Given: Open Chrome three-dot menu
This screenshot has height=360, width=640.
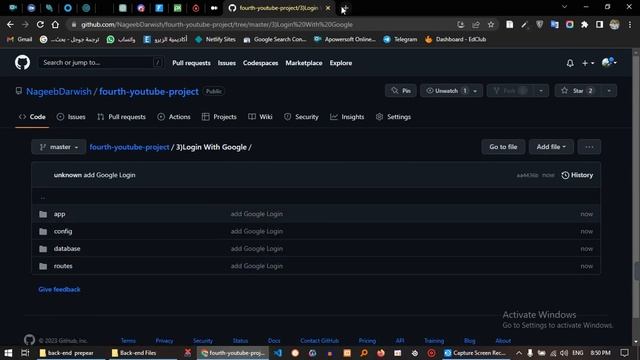Looking at the screenshot, I should coord(630,24).
